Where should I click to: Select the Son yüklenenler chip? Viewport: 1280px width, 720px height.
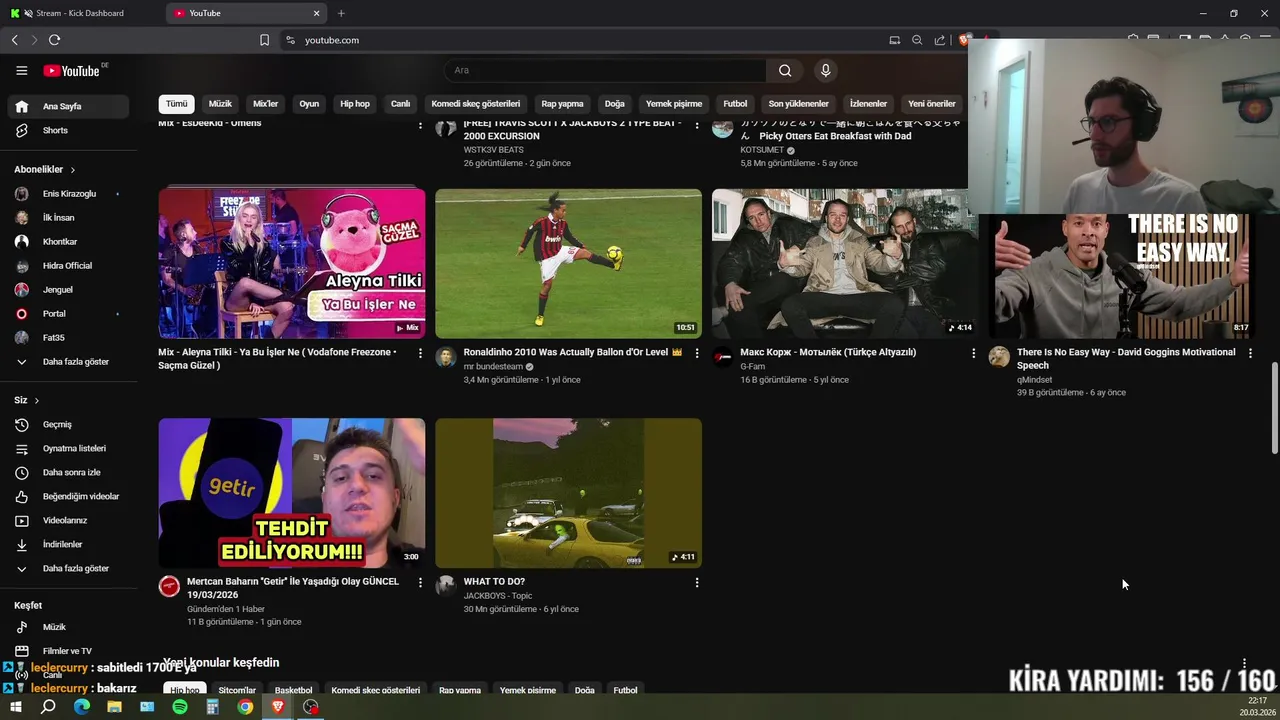click(798, 104)
